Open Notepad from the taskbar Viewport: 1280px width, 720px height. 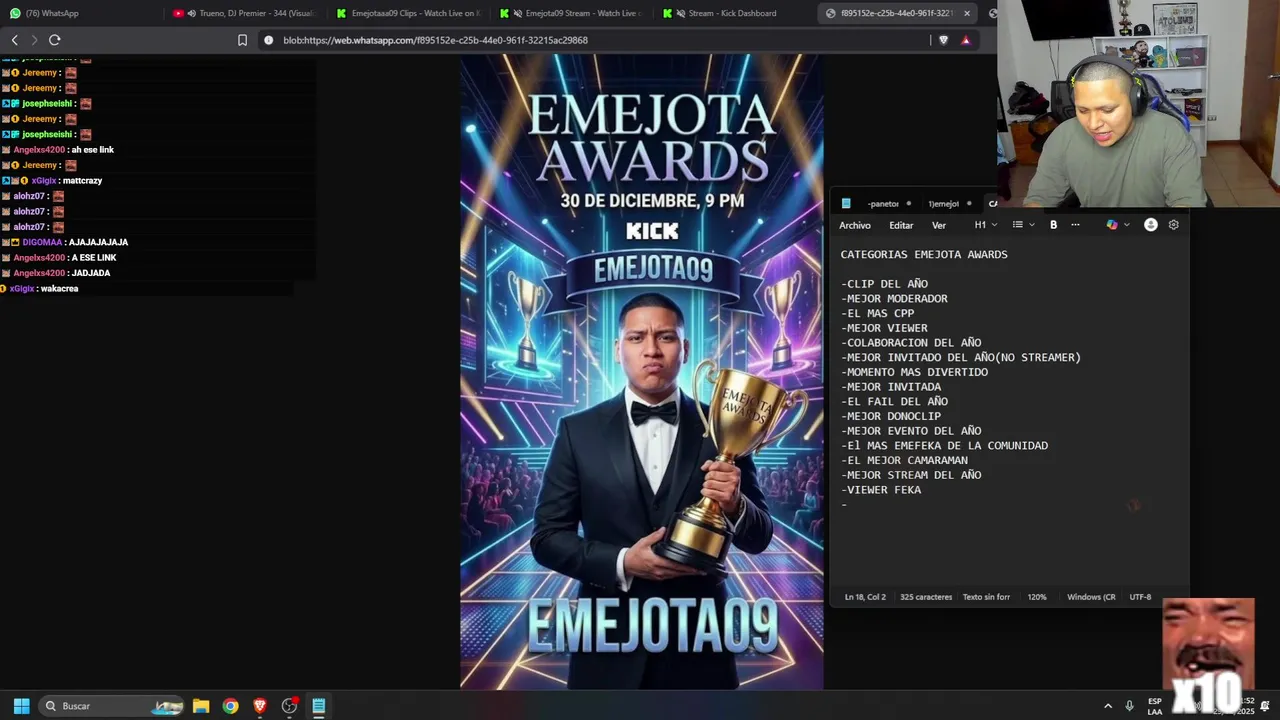pyautogui.click(x=319, y=706)
